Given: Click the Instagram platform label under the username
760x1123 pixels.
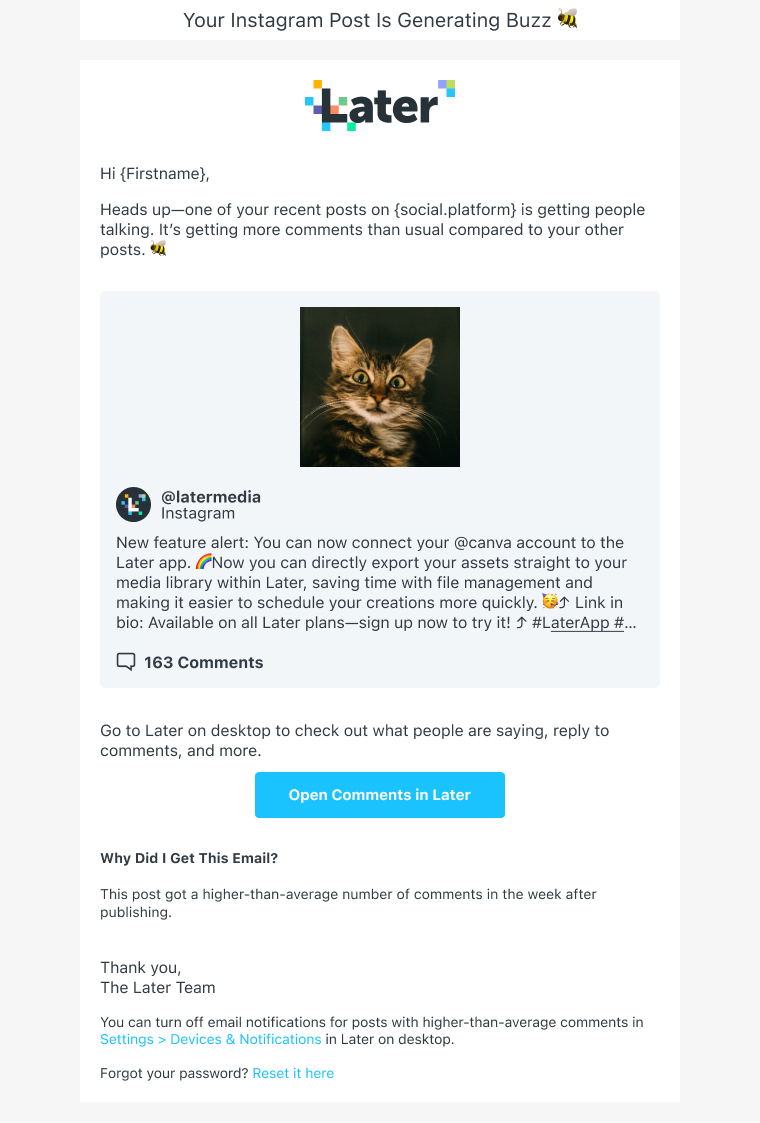Looking at the screenshot, I should point(198,514).
